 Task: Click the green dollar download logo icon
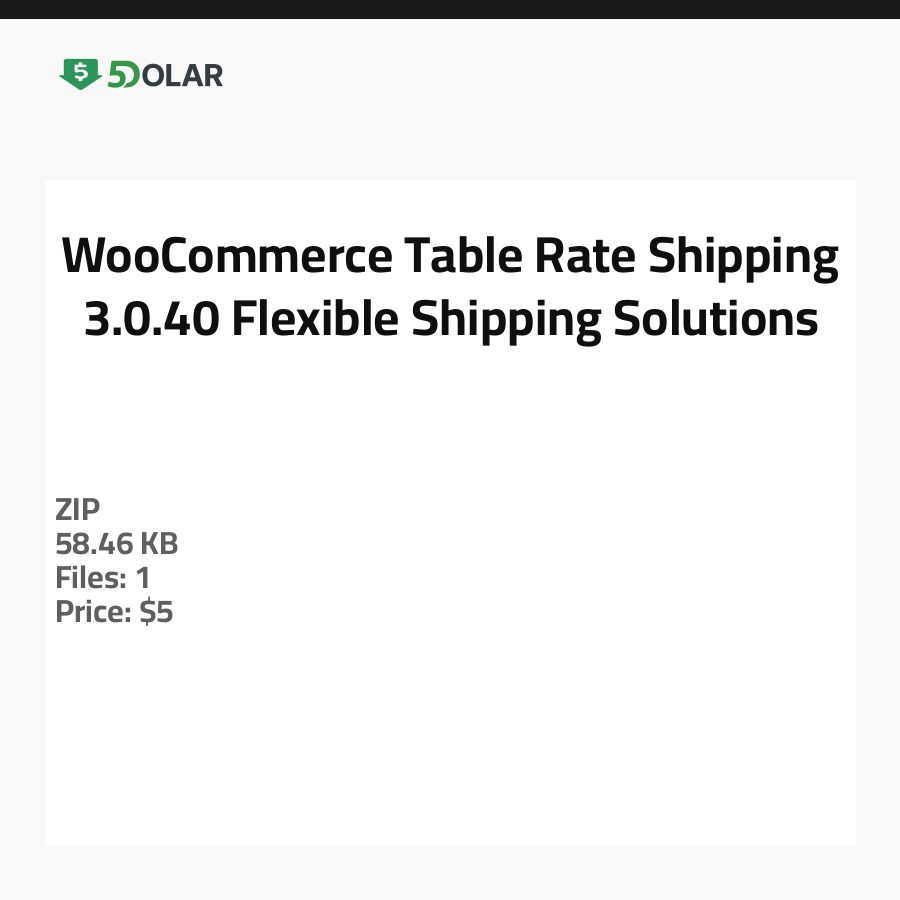tap(80, 74)
